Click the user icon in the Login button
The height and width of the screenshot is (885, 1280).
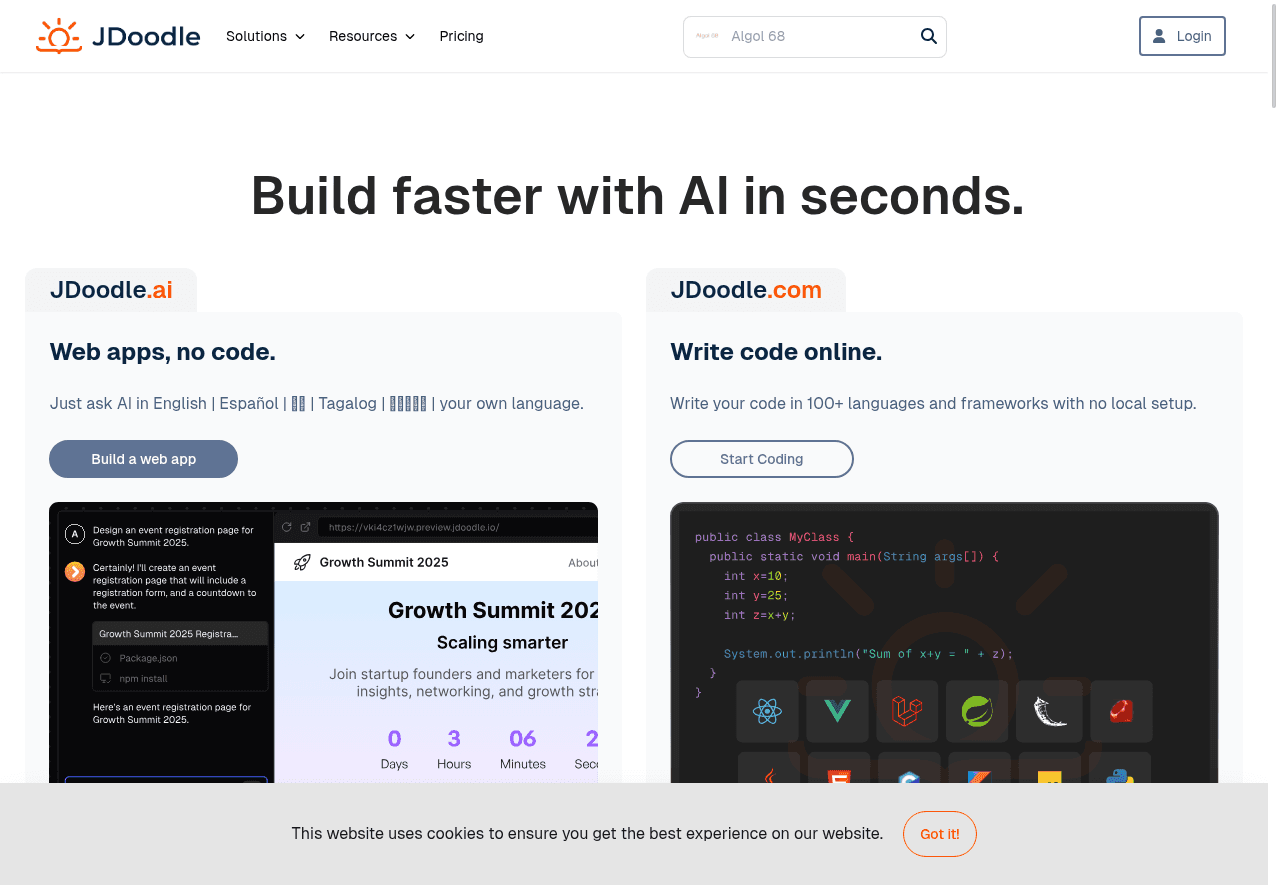1159,36
